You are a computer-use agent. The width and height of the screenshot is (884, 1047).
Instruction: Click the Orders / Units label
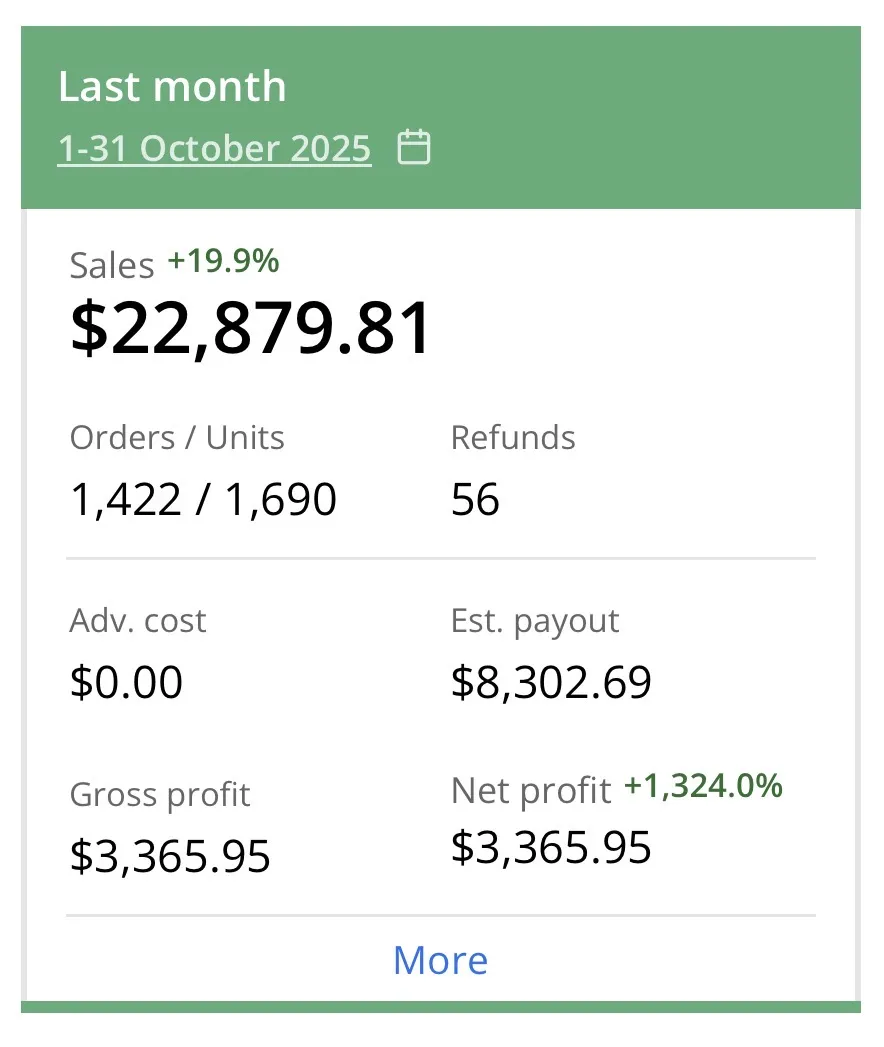click(176, 437)
